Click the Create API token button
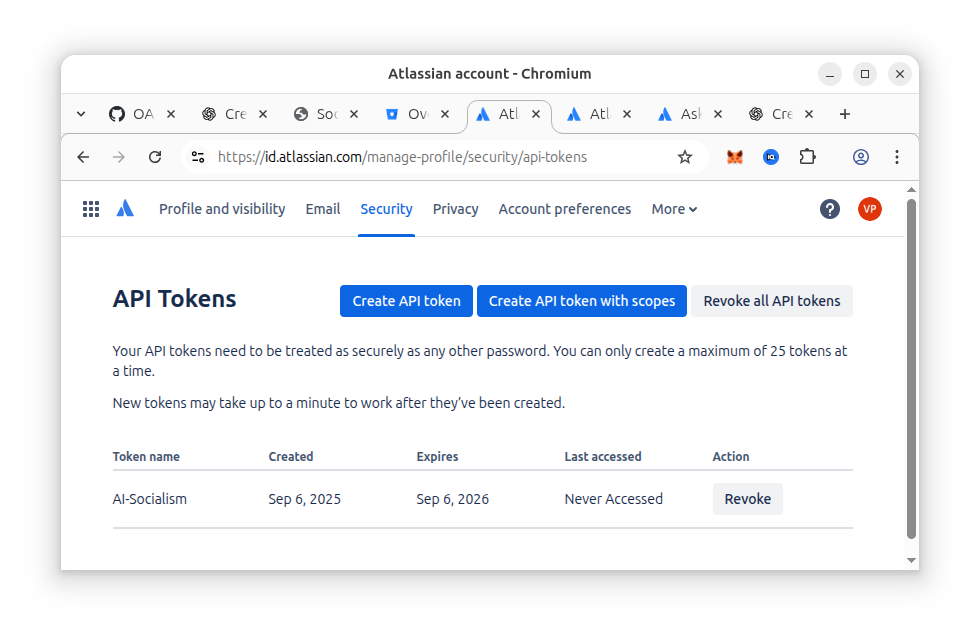 pos(406,301)
